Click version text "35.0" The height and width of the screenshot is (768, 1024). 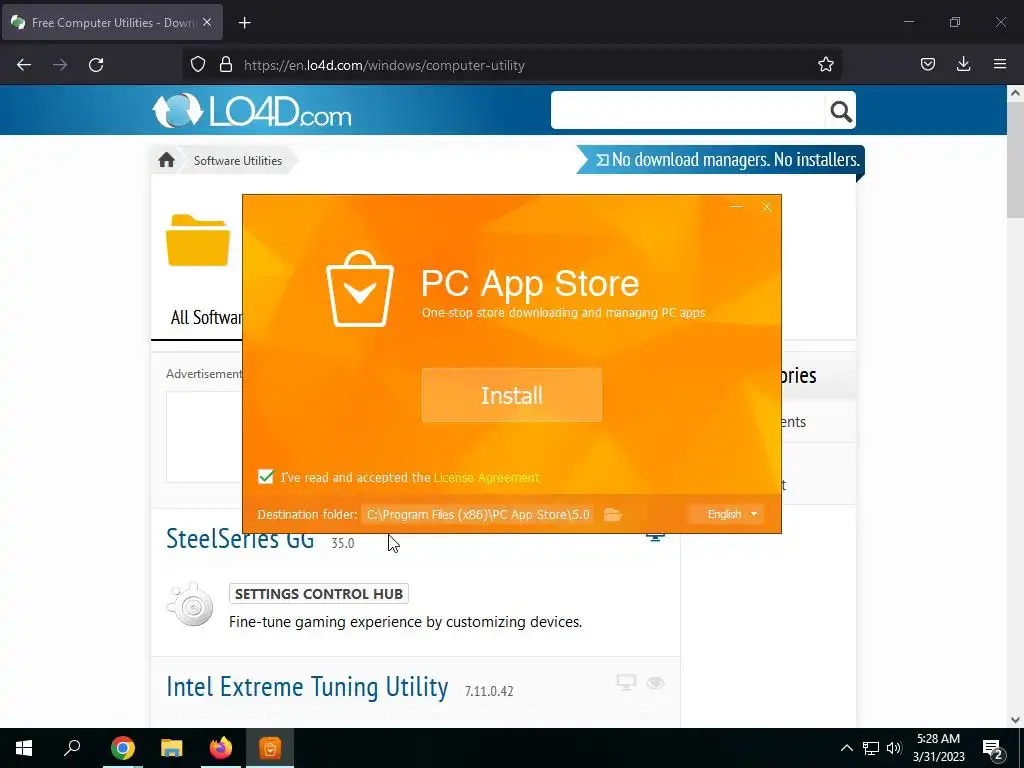[x=343, y=543]
